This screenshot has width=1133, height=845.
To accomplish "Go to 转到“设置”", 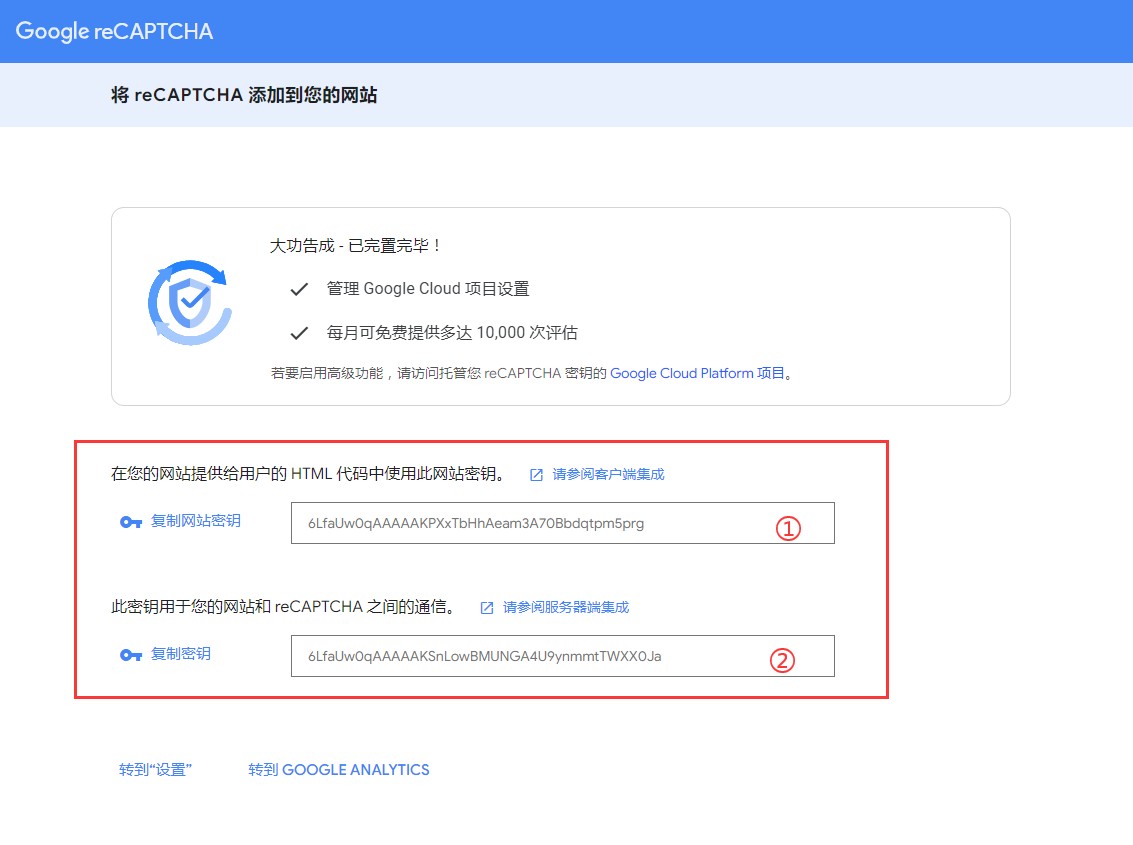I will (x=155, y=770).
